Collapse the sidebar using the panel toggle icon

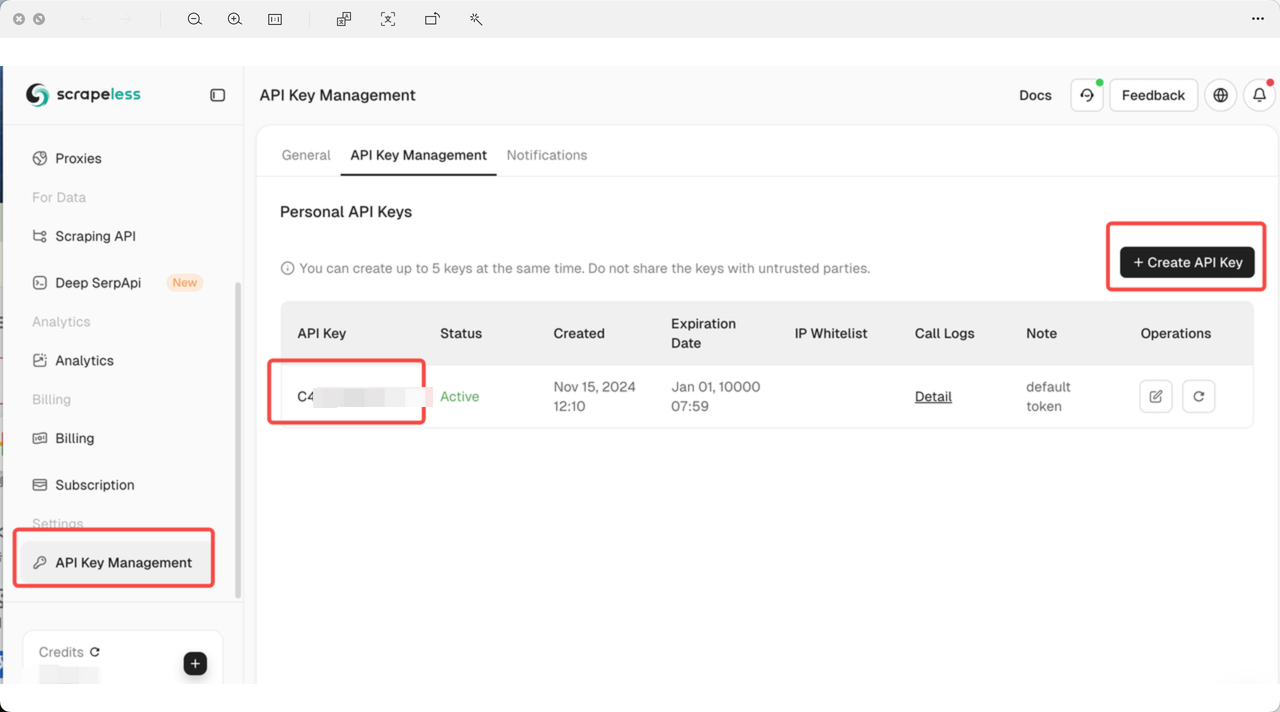tap(217, 95)
